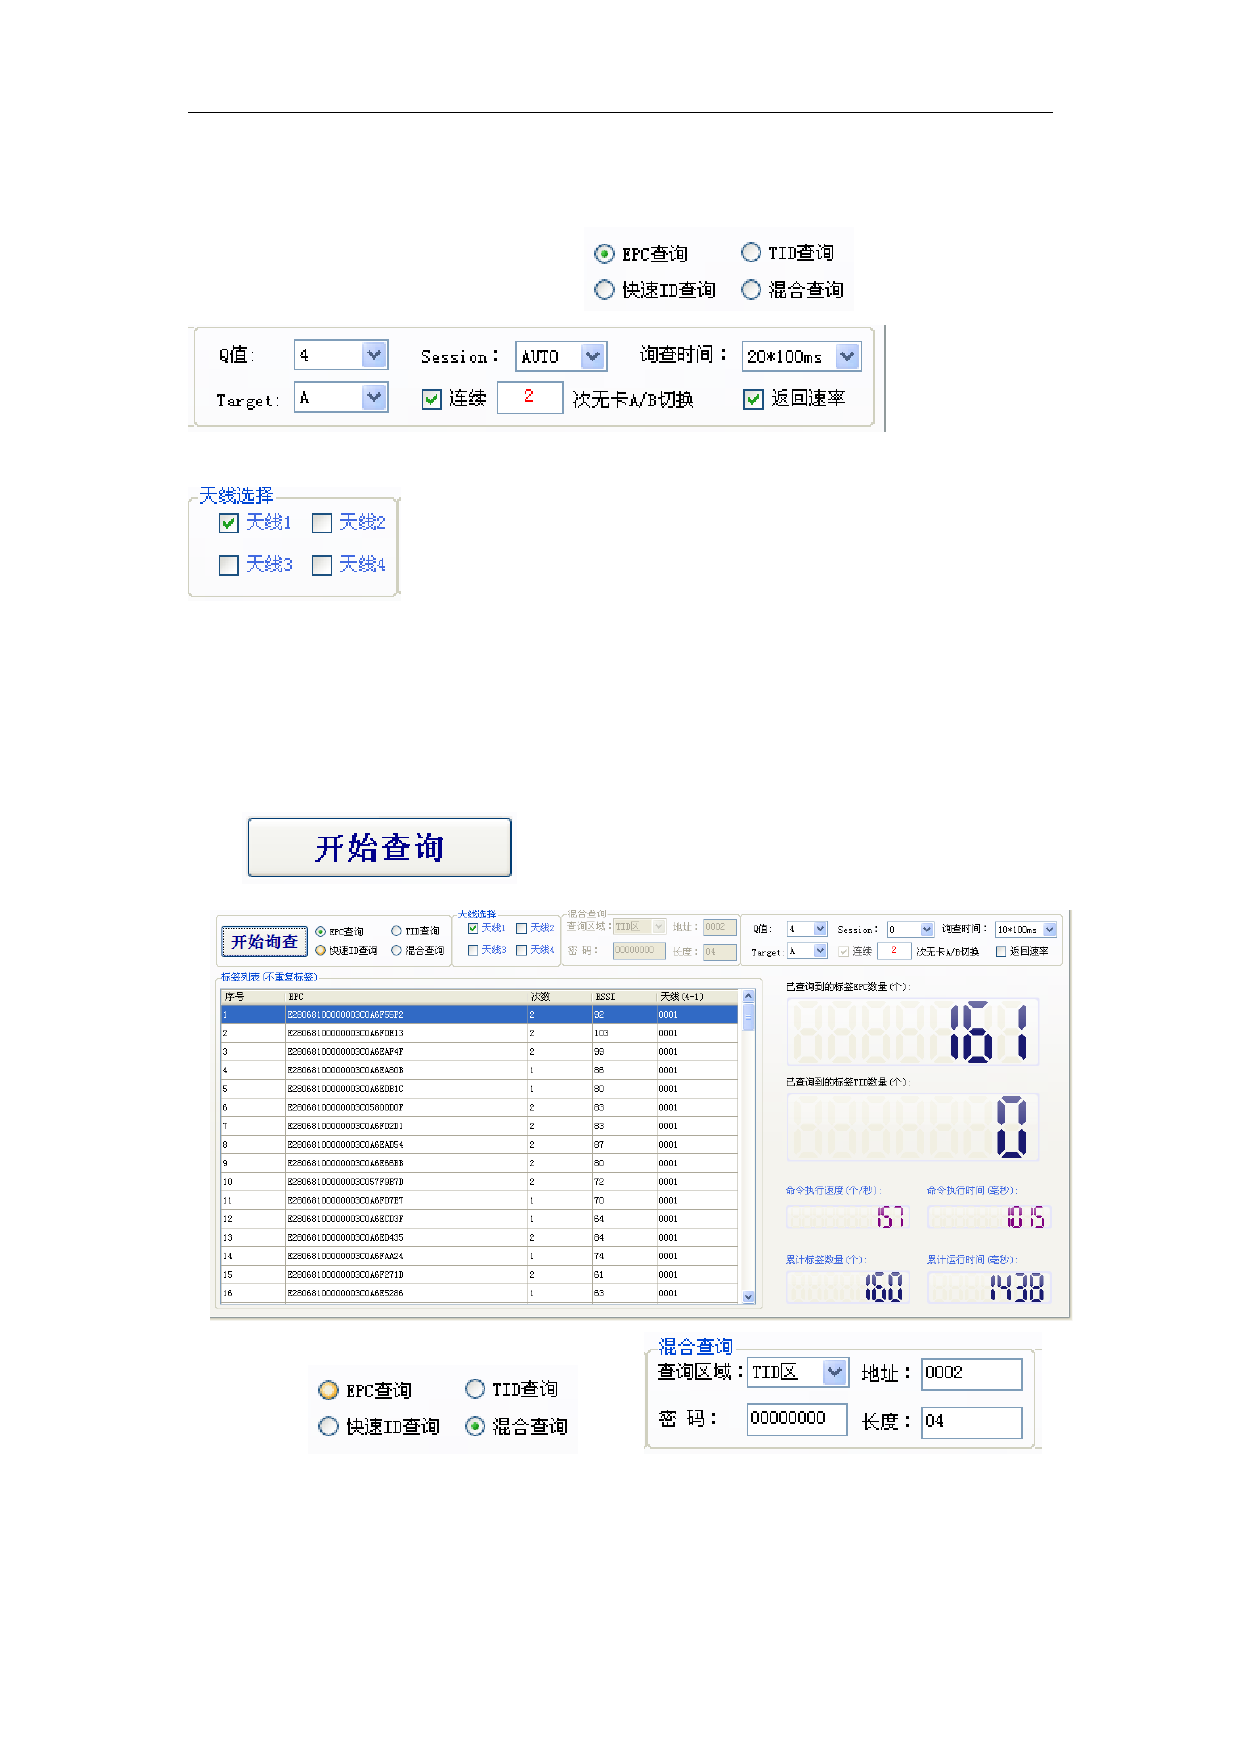Click the 次数 column header in tag list
This screenshot has width=1240, height=1754.
[558, 996]
